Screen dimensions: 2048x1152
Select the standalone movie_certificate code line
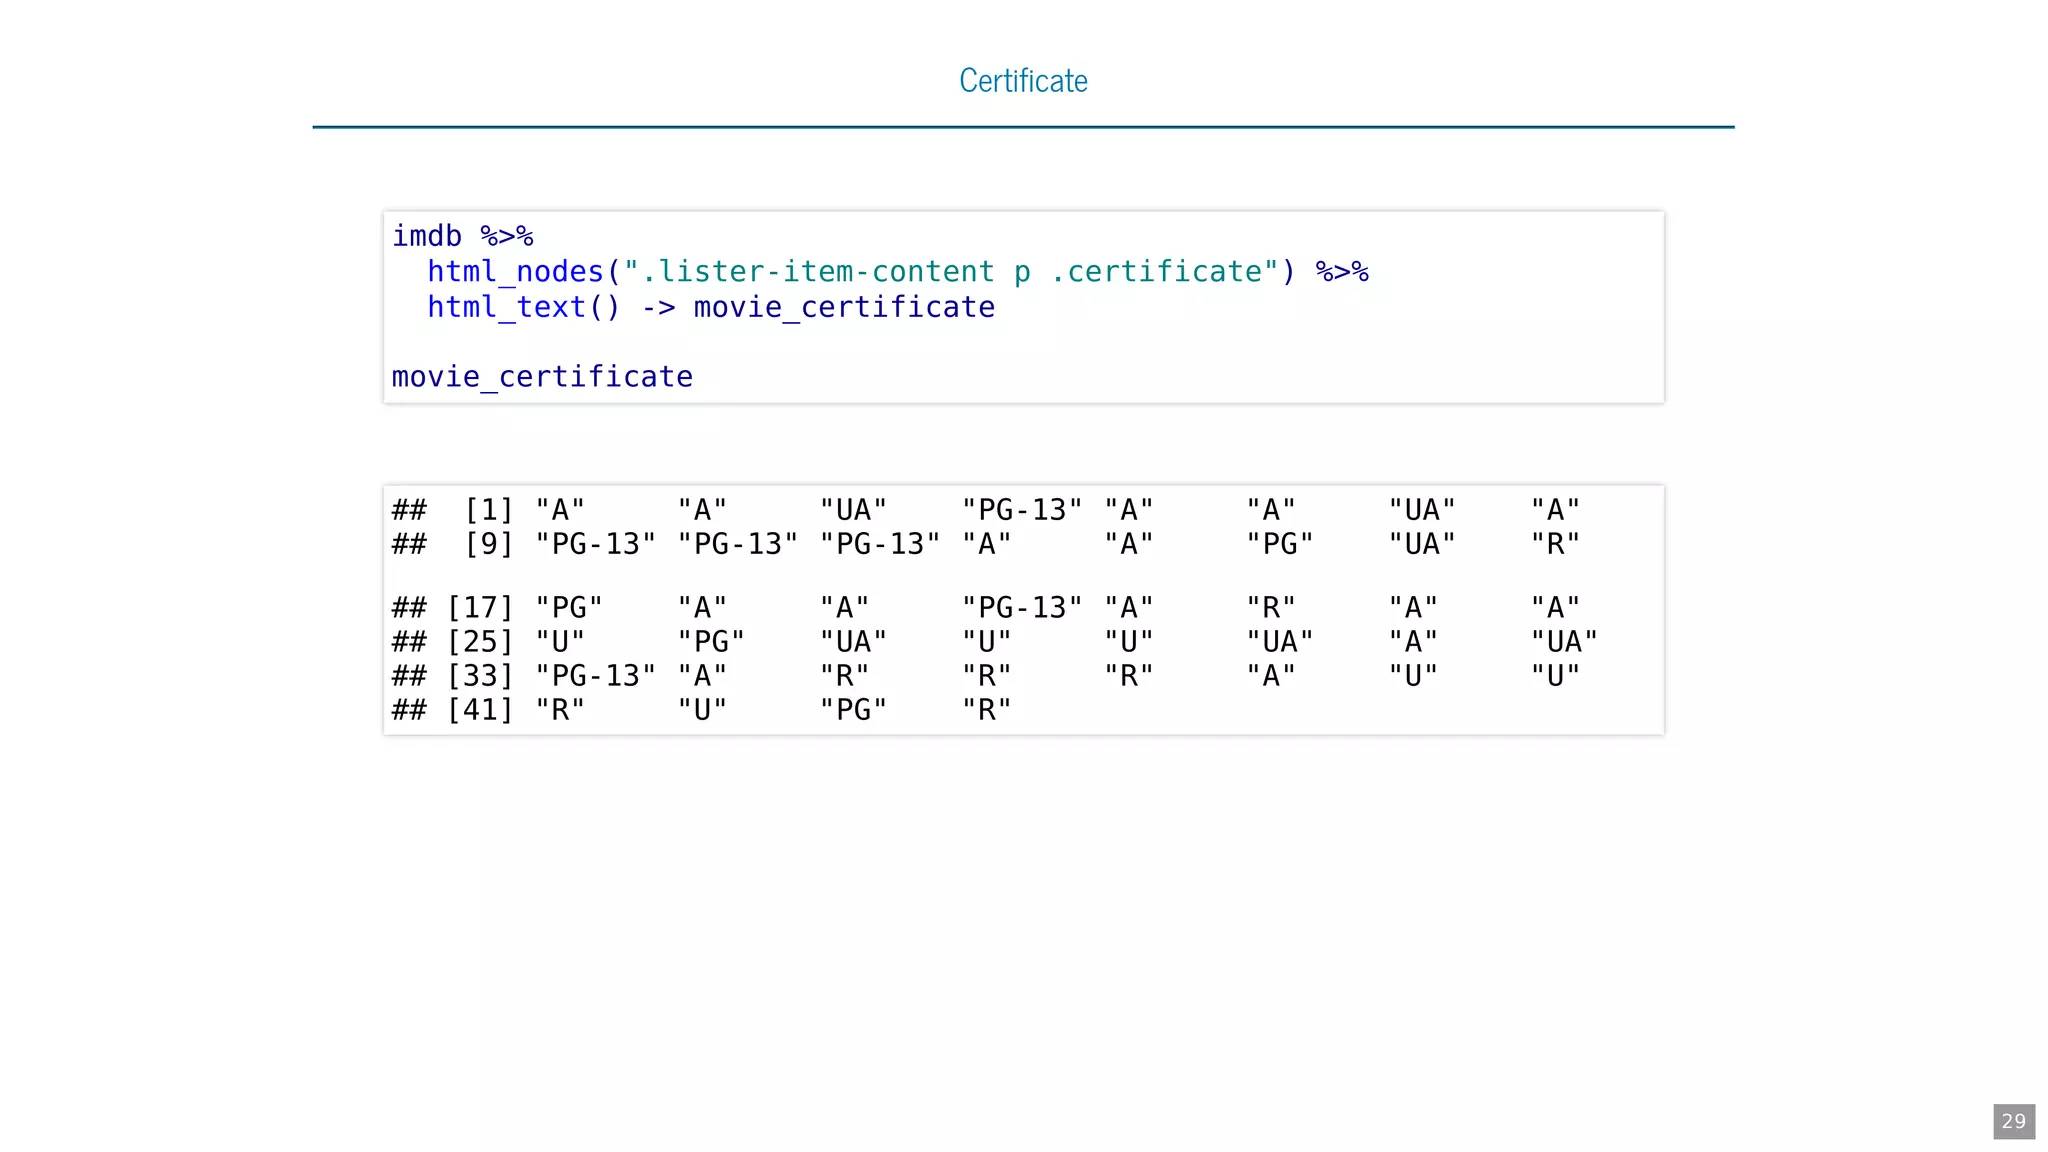(542, 377)
